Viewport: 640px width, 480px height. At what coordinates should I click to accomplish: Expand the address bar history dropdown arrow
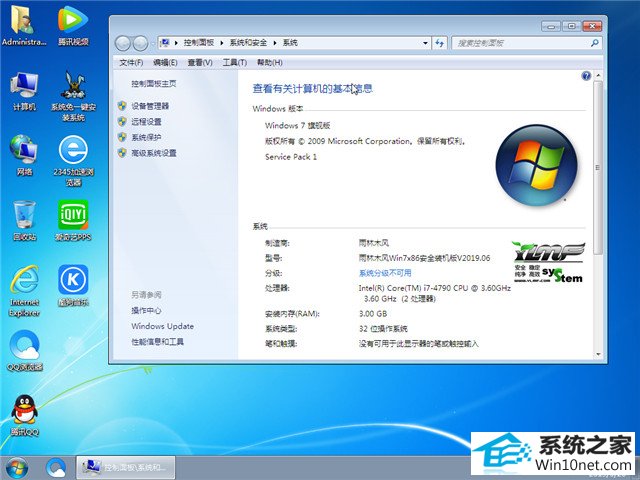[425, 43]
